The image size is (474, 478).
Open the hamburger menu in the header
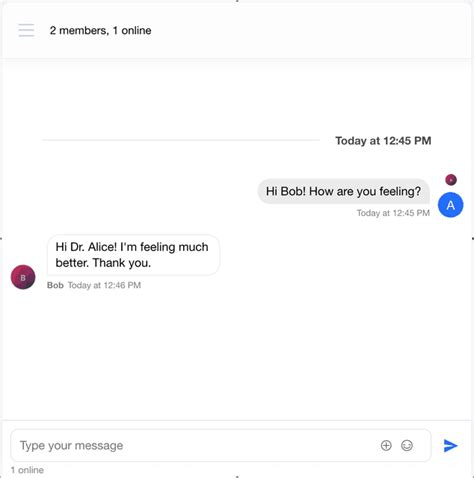[26, 30]
